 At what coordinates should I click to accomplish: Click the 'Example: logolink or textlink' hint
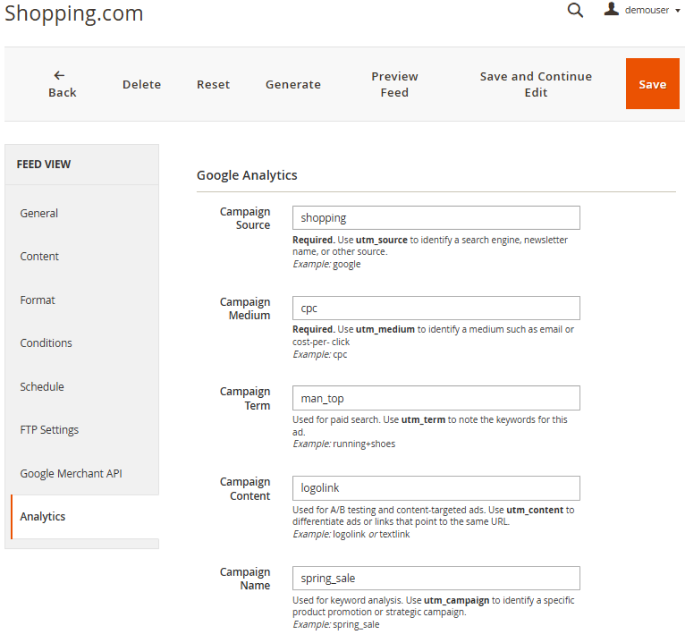pos(351,534)
